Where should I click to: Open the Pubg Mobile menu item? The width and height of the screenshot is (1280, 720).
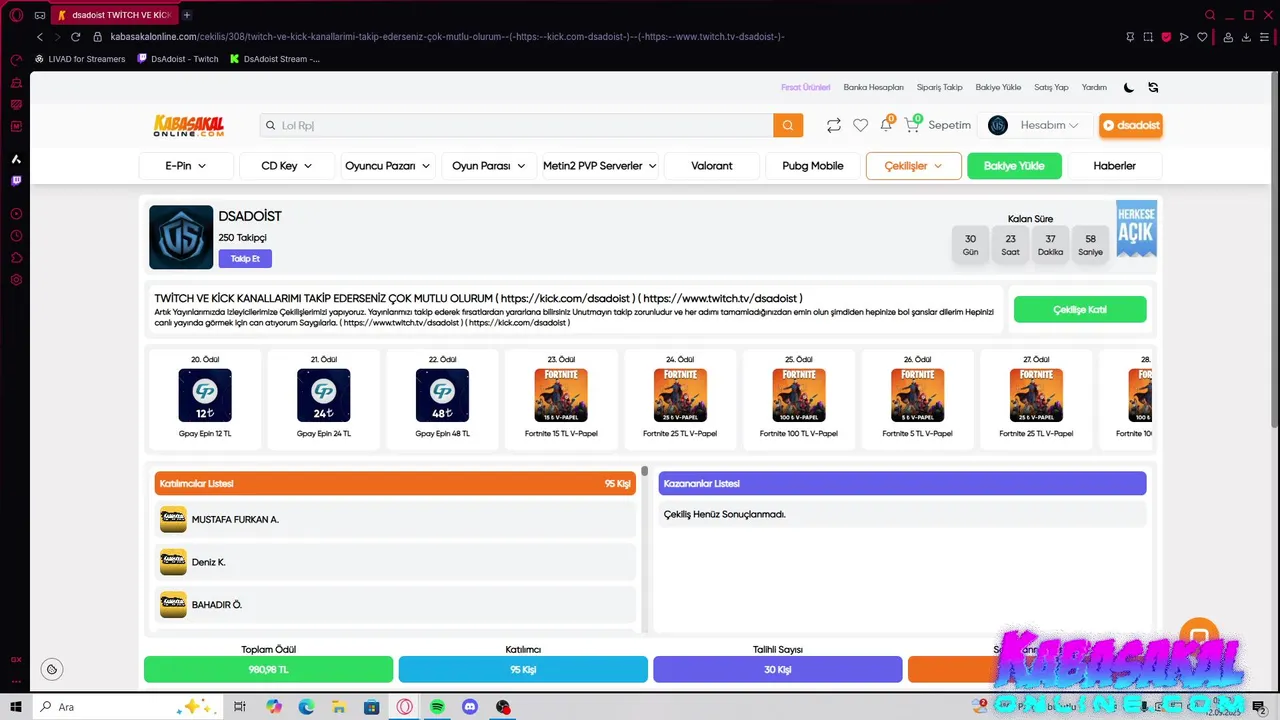(x=813, y=166)
